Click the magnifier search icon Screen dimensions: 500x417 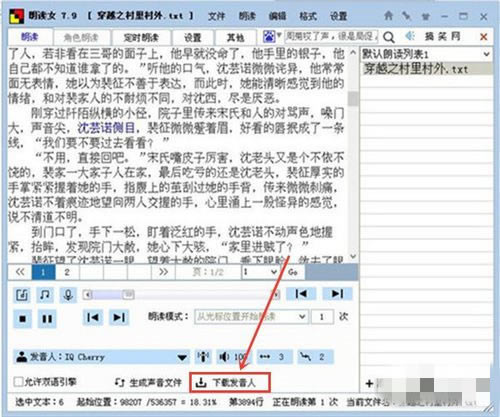pos(389,37)
